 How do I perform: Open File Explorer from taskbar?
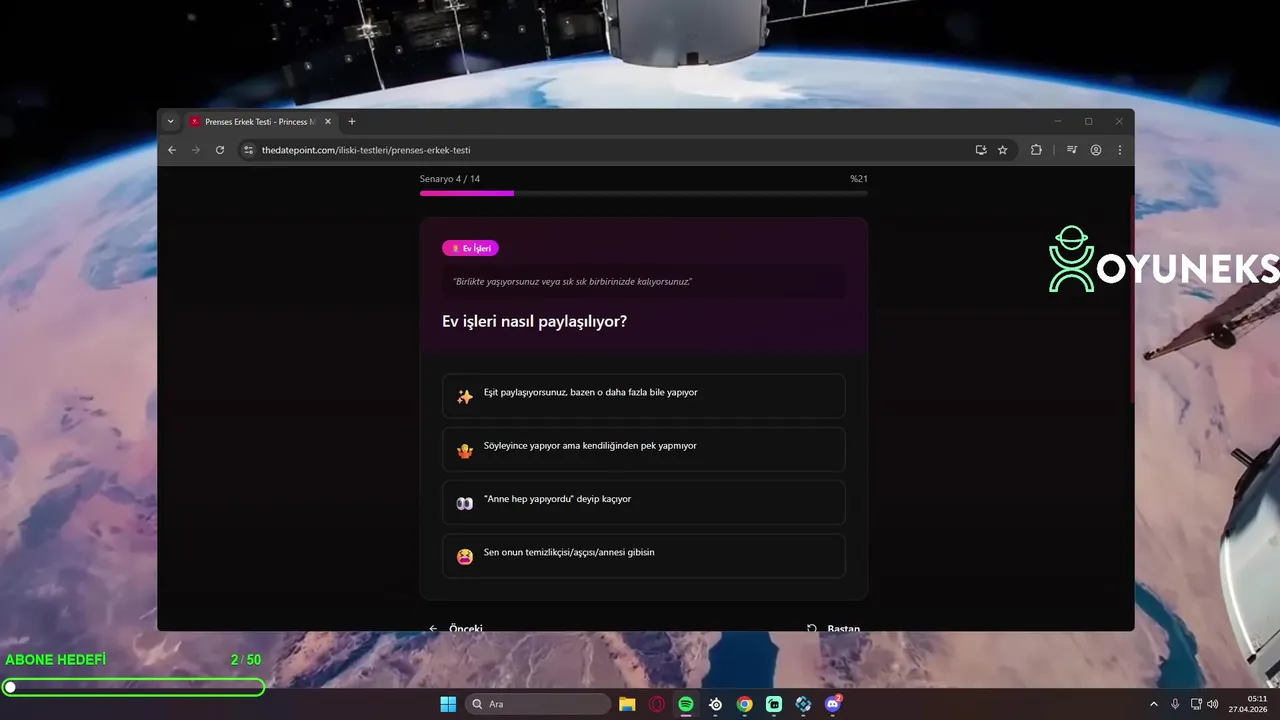(x=627, y=704)
